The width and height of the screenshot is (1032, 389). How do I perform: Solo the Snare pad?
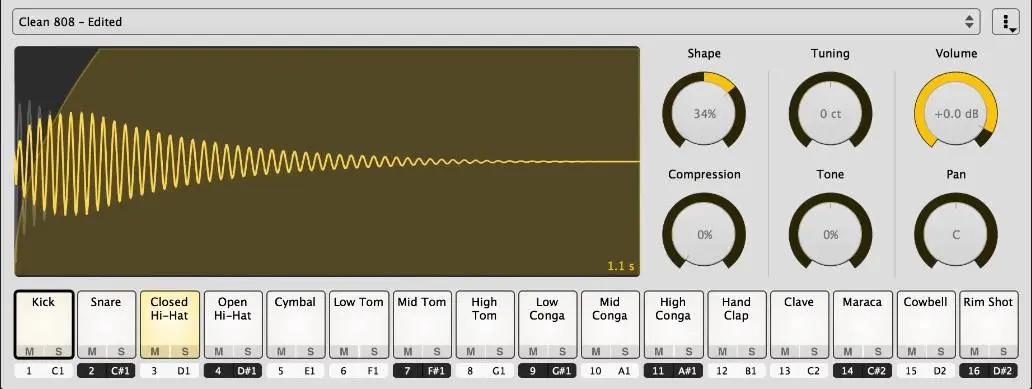click(x=121, y=351)
